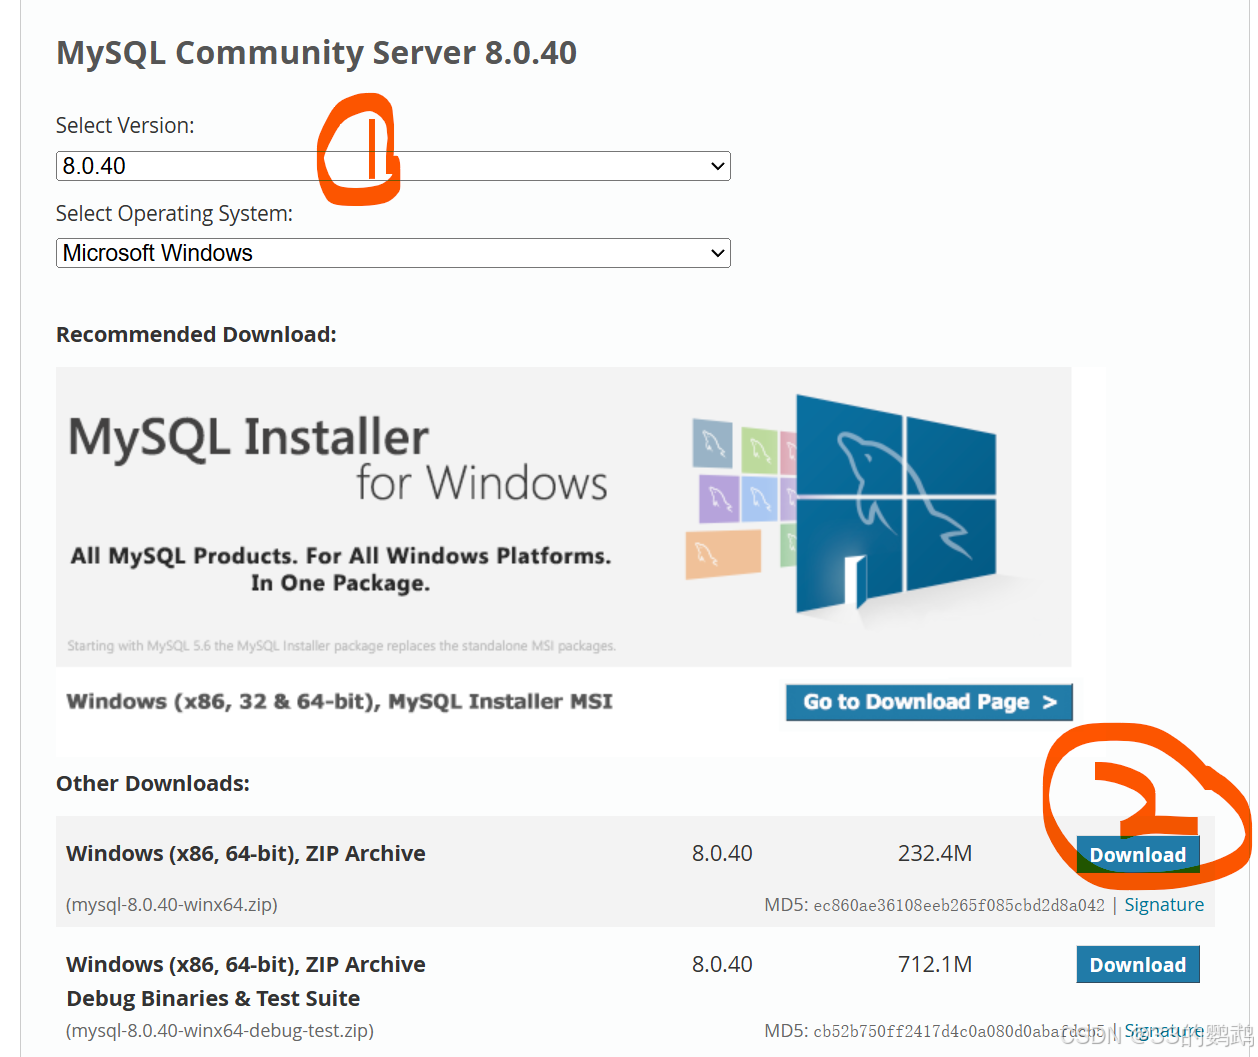
Task: Click the 'Starting with MySQL 5.6' note text
Action: (341, 646)
